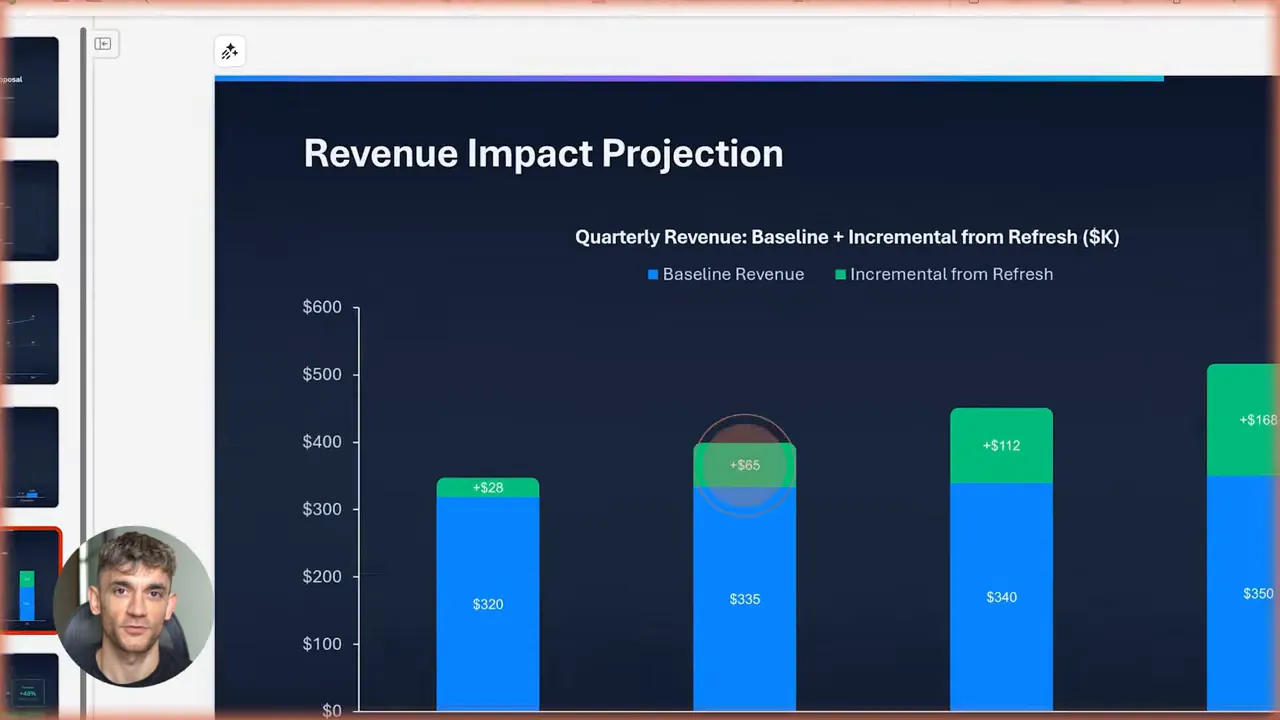
Task: Open the slide thumbnail showing +48%
Action: [28, 685]
